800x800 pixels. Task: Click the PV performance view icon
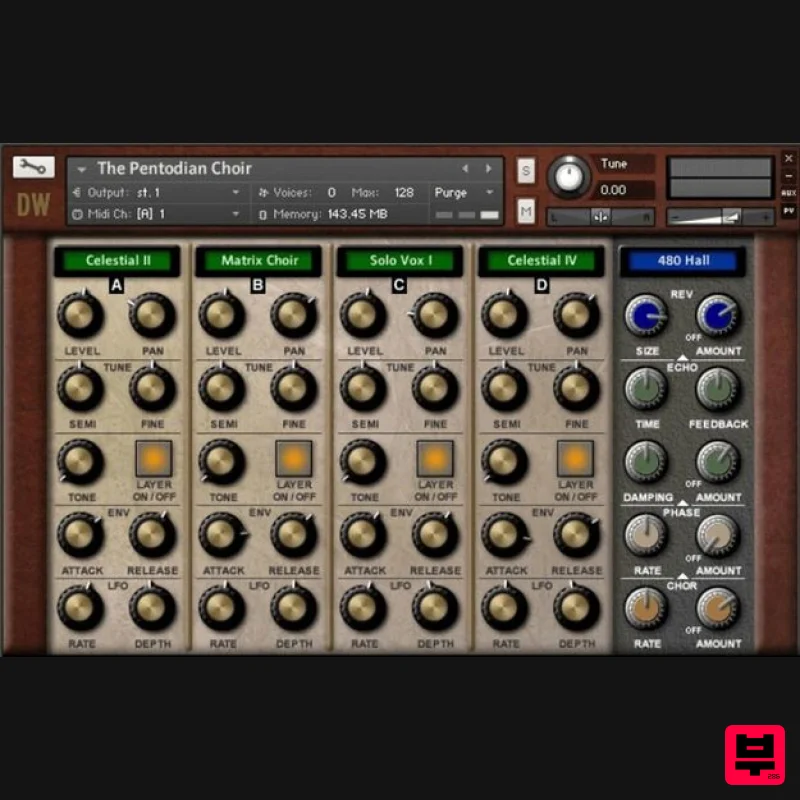tap(788, 211)
